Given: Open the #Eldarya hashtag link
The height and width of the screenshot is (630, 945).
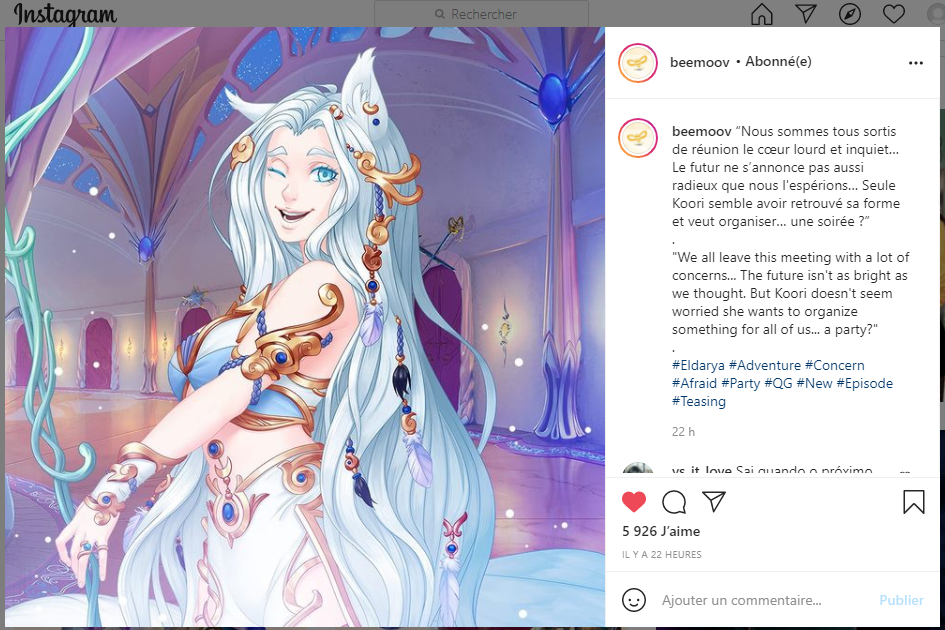Looking at the screenshot, I should click(x=699, y=365).
